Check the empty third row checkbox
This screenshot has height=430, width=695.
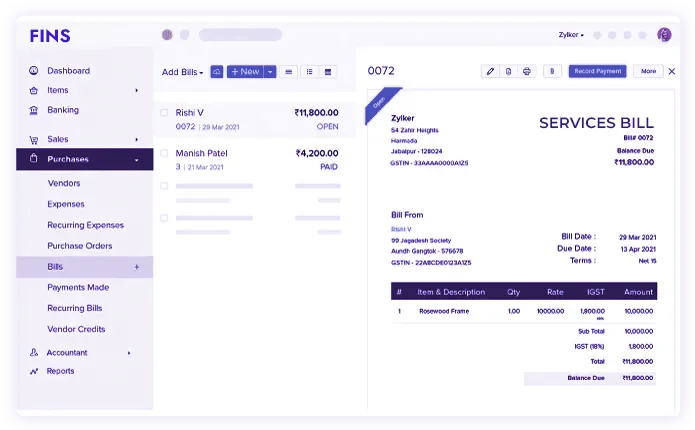[x=165, y=185]
